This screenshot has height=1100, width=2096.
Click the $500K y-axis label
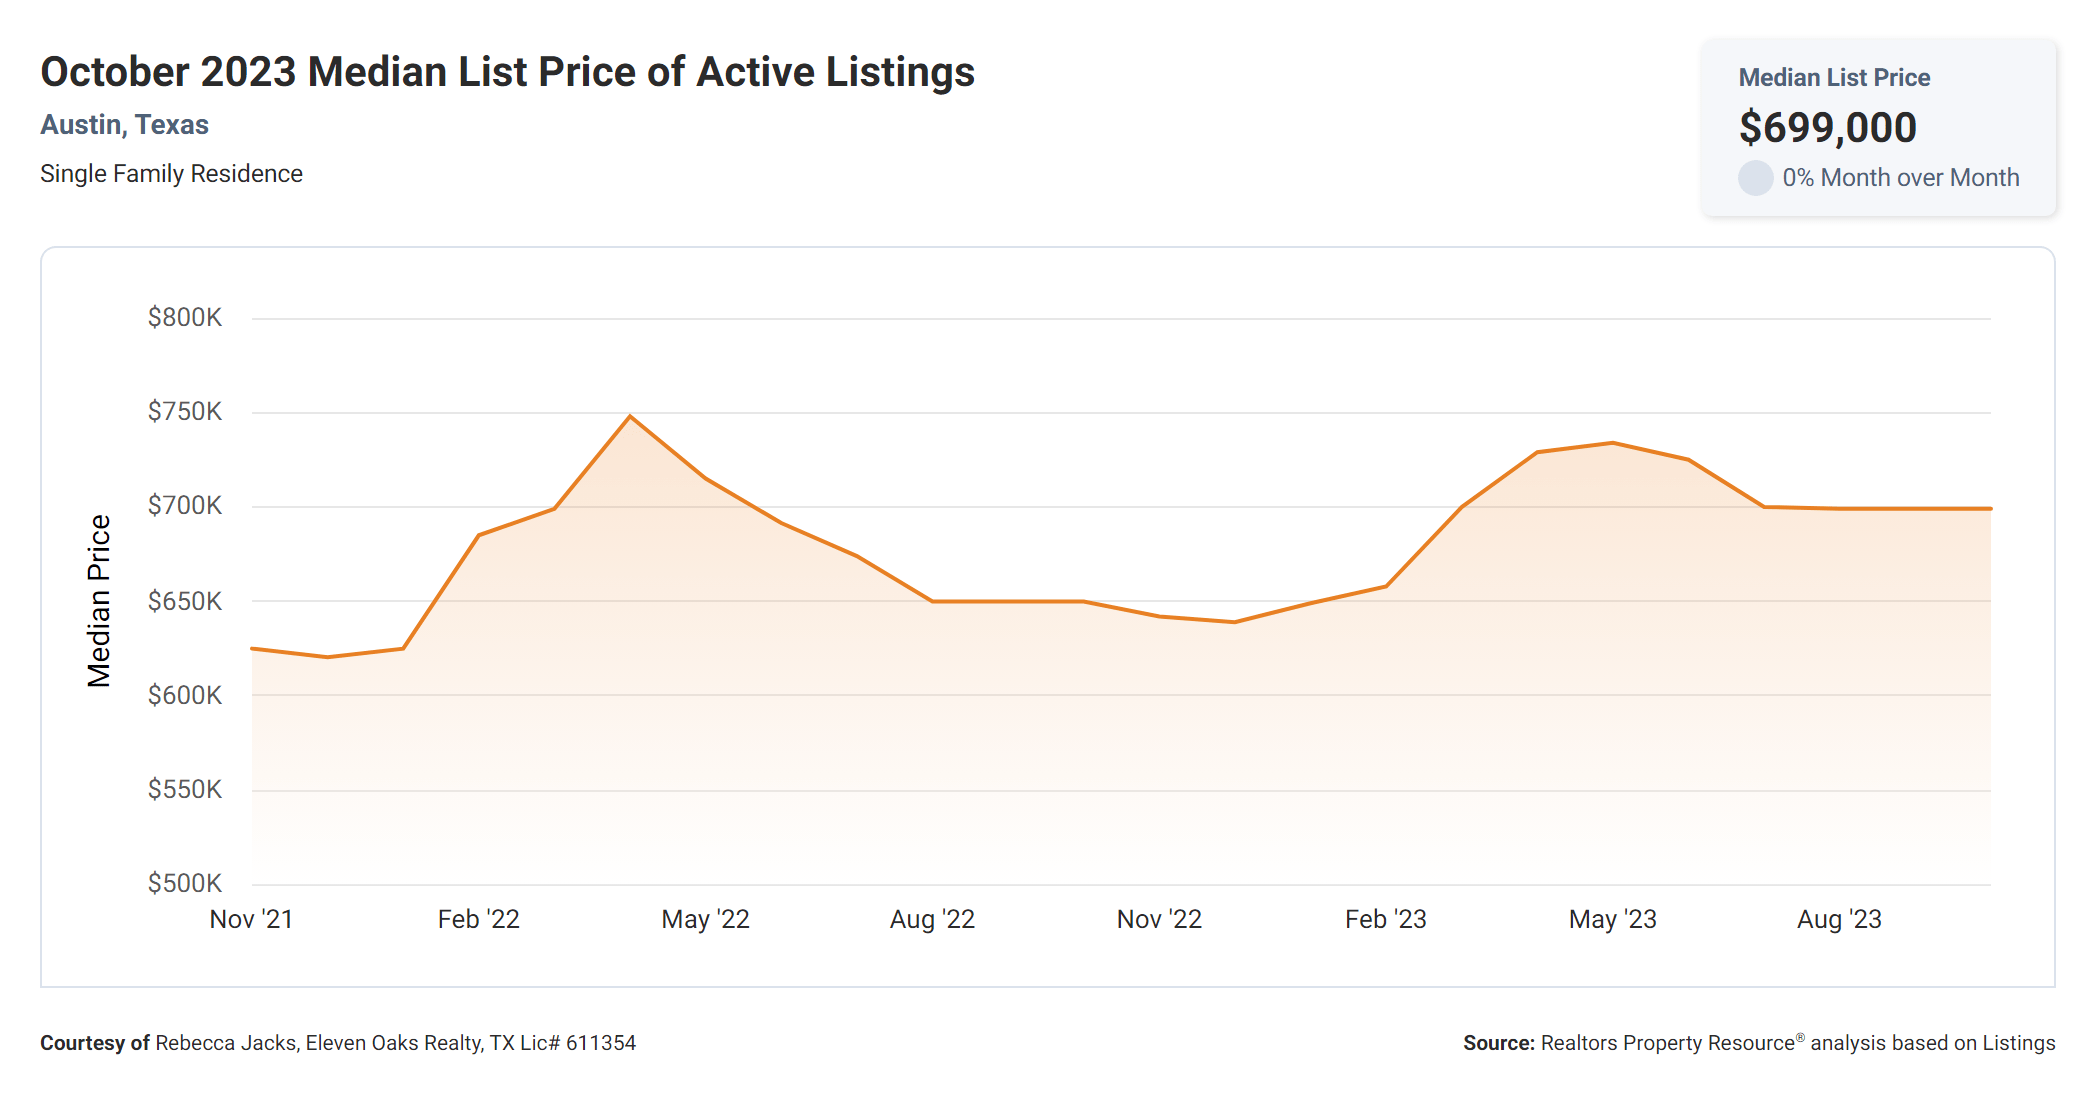tap(185, 883)
